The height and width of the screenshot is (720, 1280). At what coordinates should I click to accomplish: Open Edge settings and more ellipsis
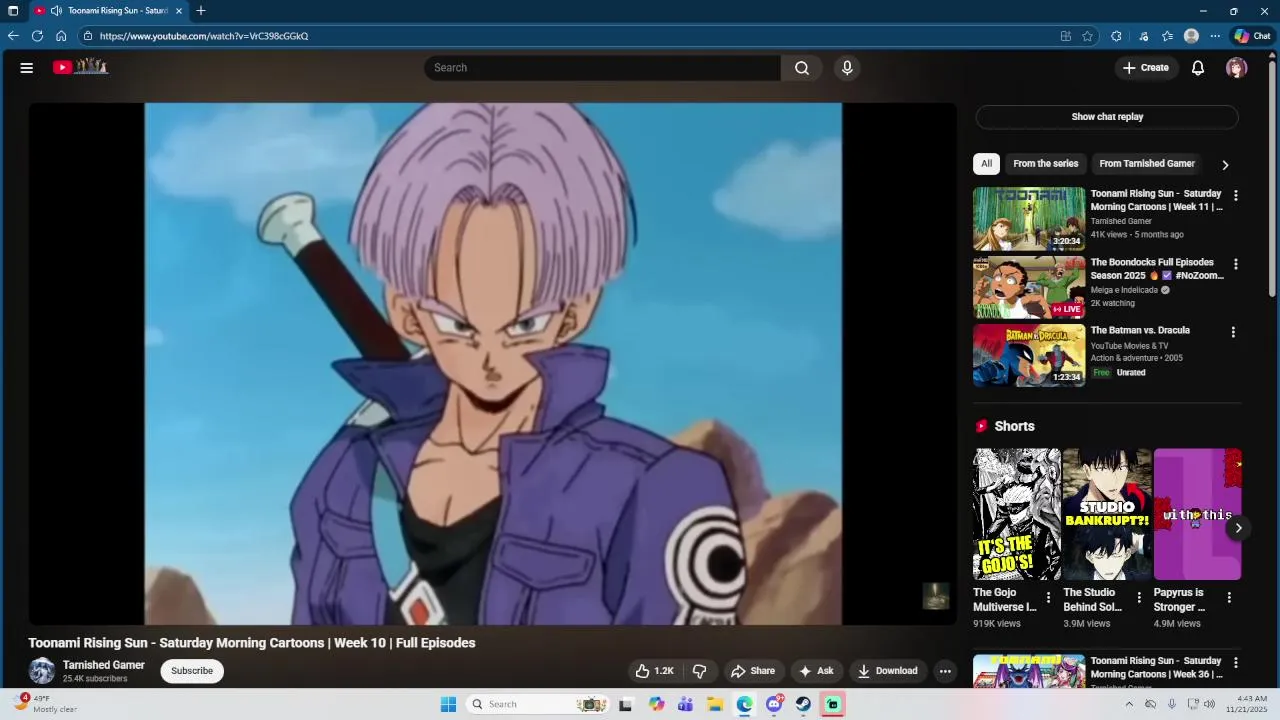[x=1215, y=36]
